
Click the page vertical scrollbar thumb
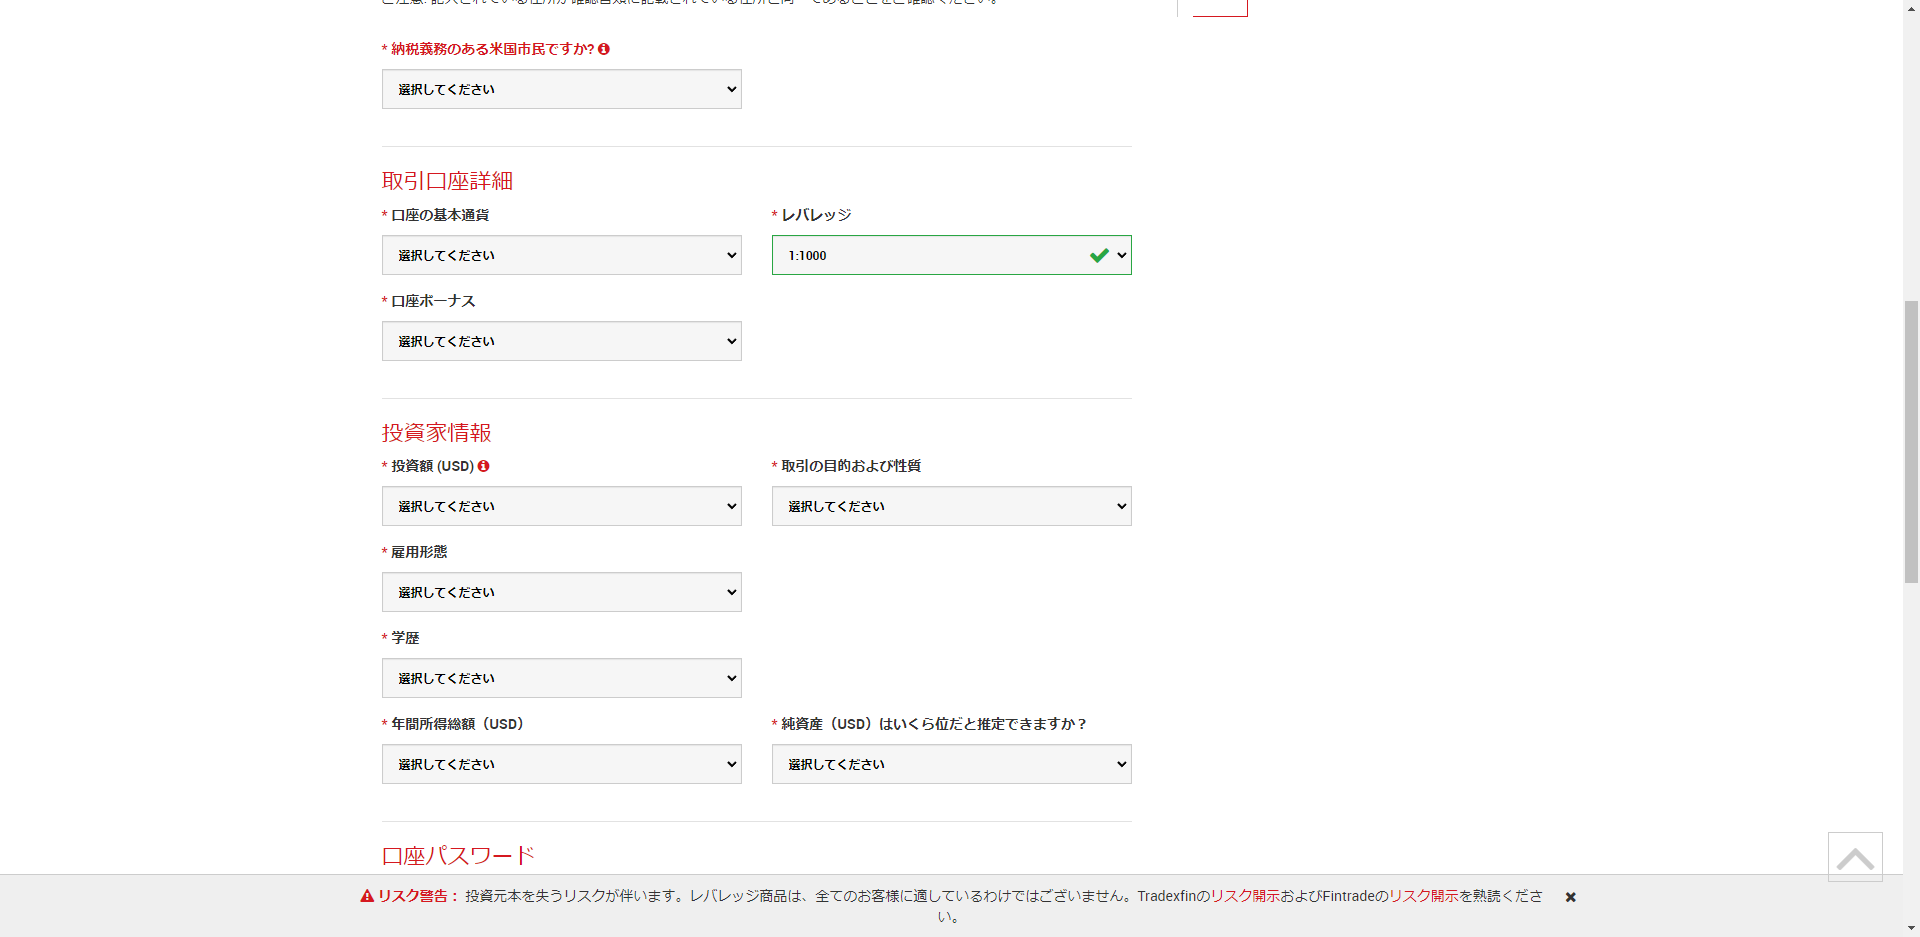click(1911, 440)
